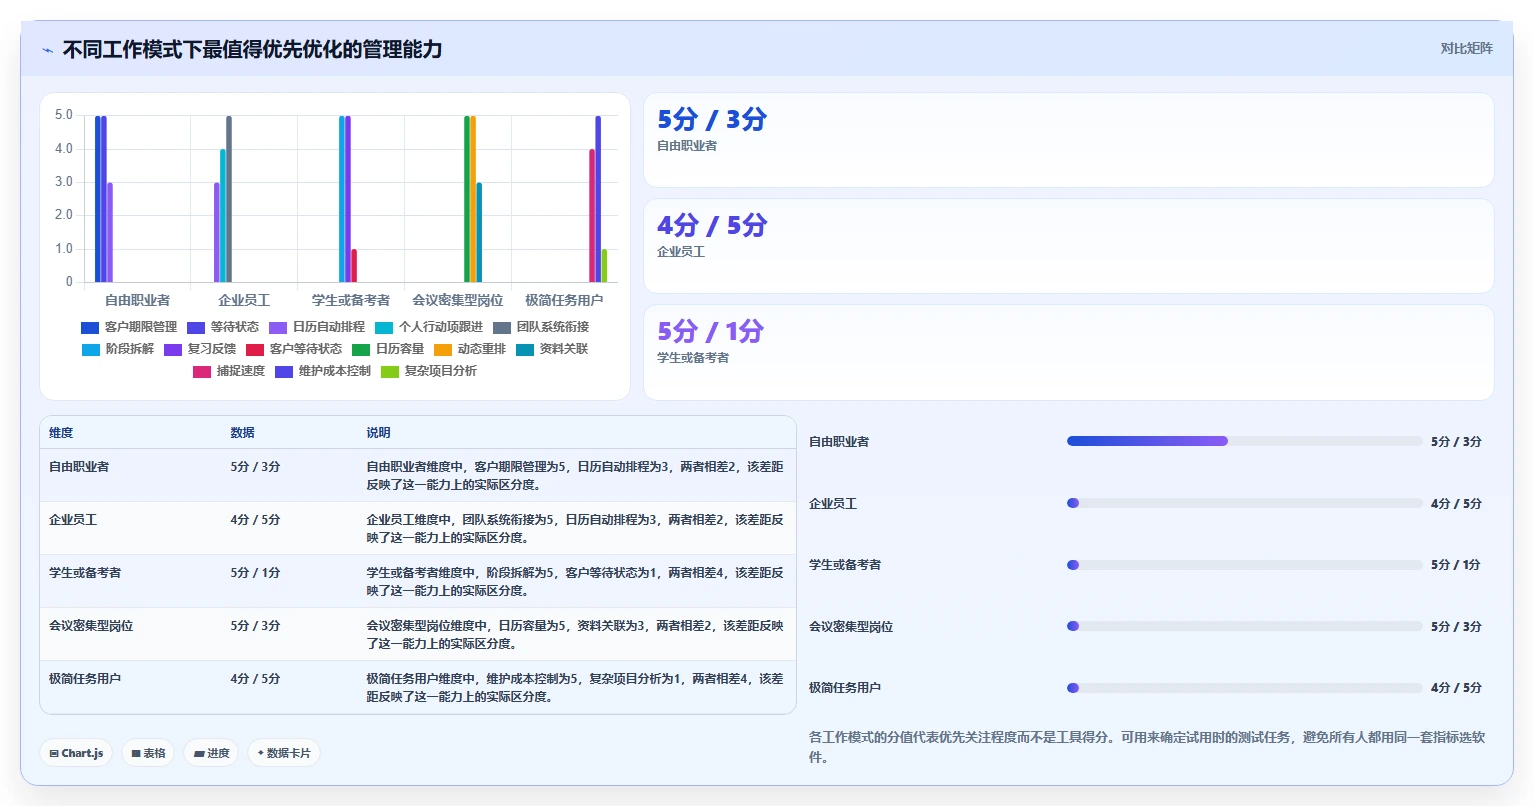Screen dimensions: 1534x806
Task: Click the 极简任务用户 axis label on the chart
Action: point(564,300)
